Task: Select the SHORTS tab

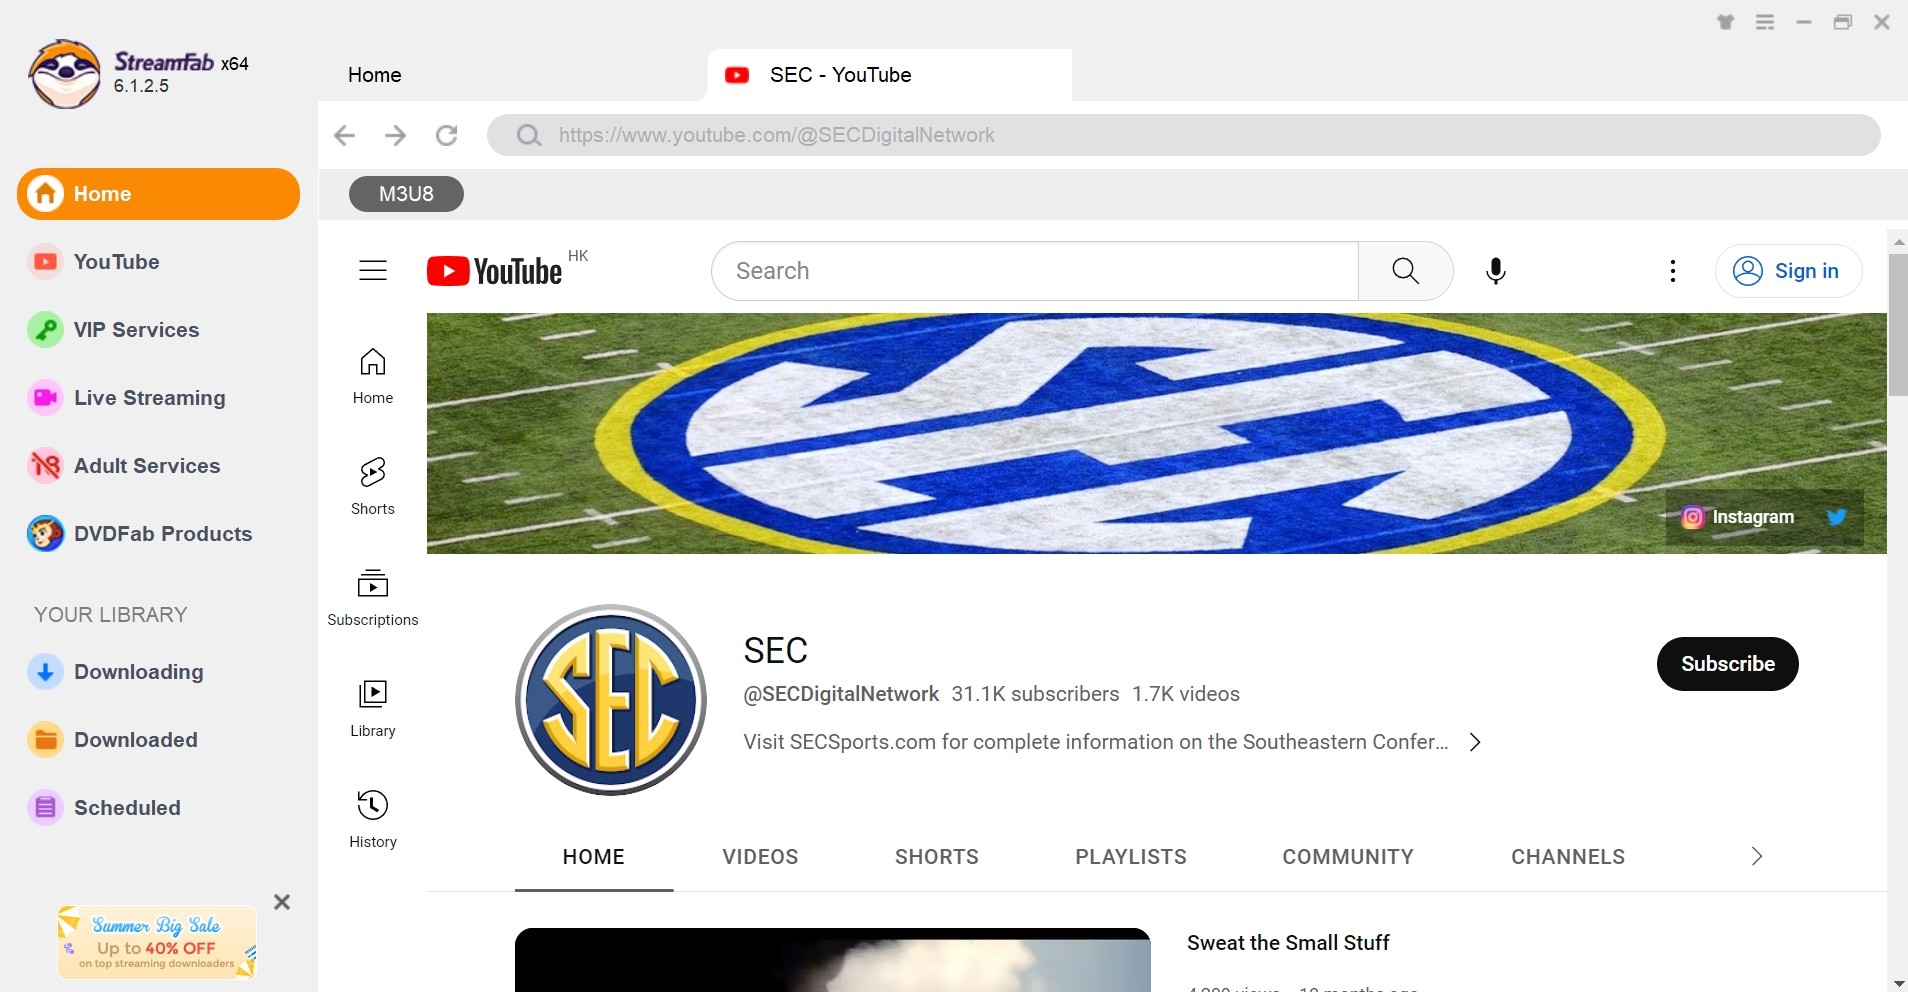Action: point(937,857)
